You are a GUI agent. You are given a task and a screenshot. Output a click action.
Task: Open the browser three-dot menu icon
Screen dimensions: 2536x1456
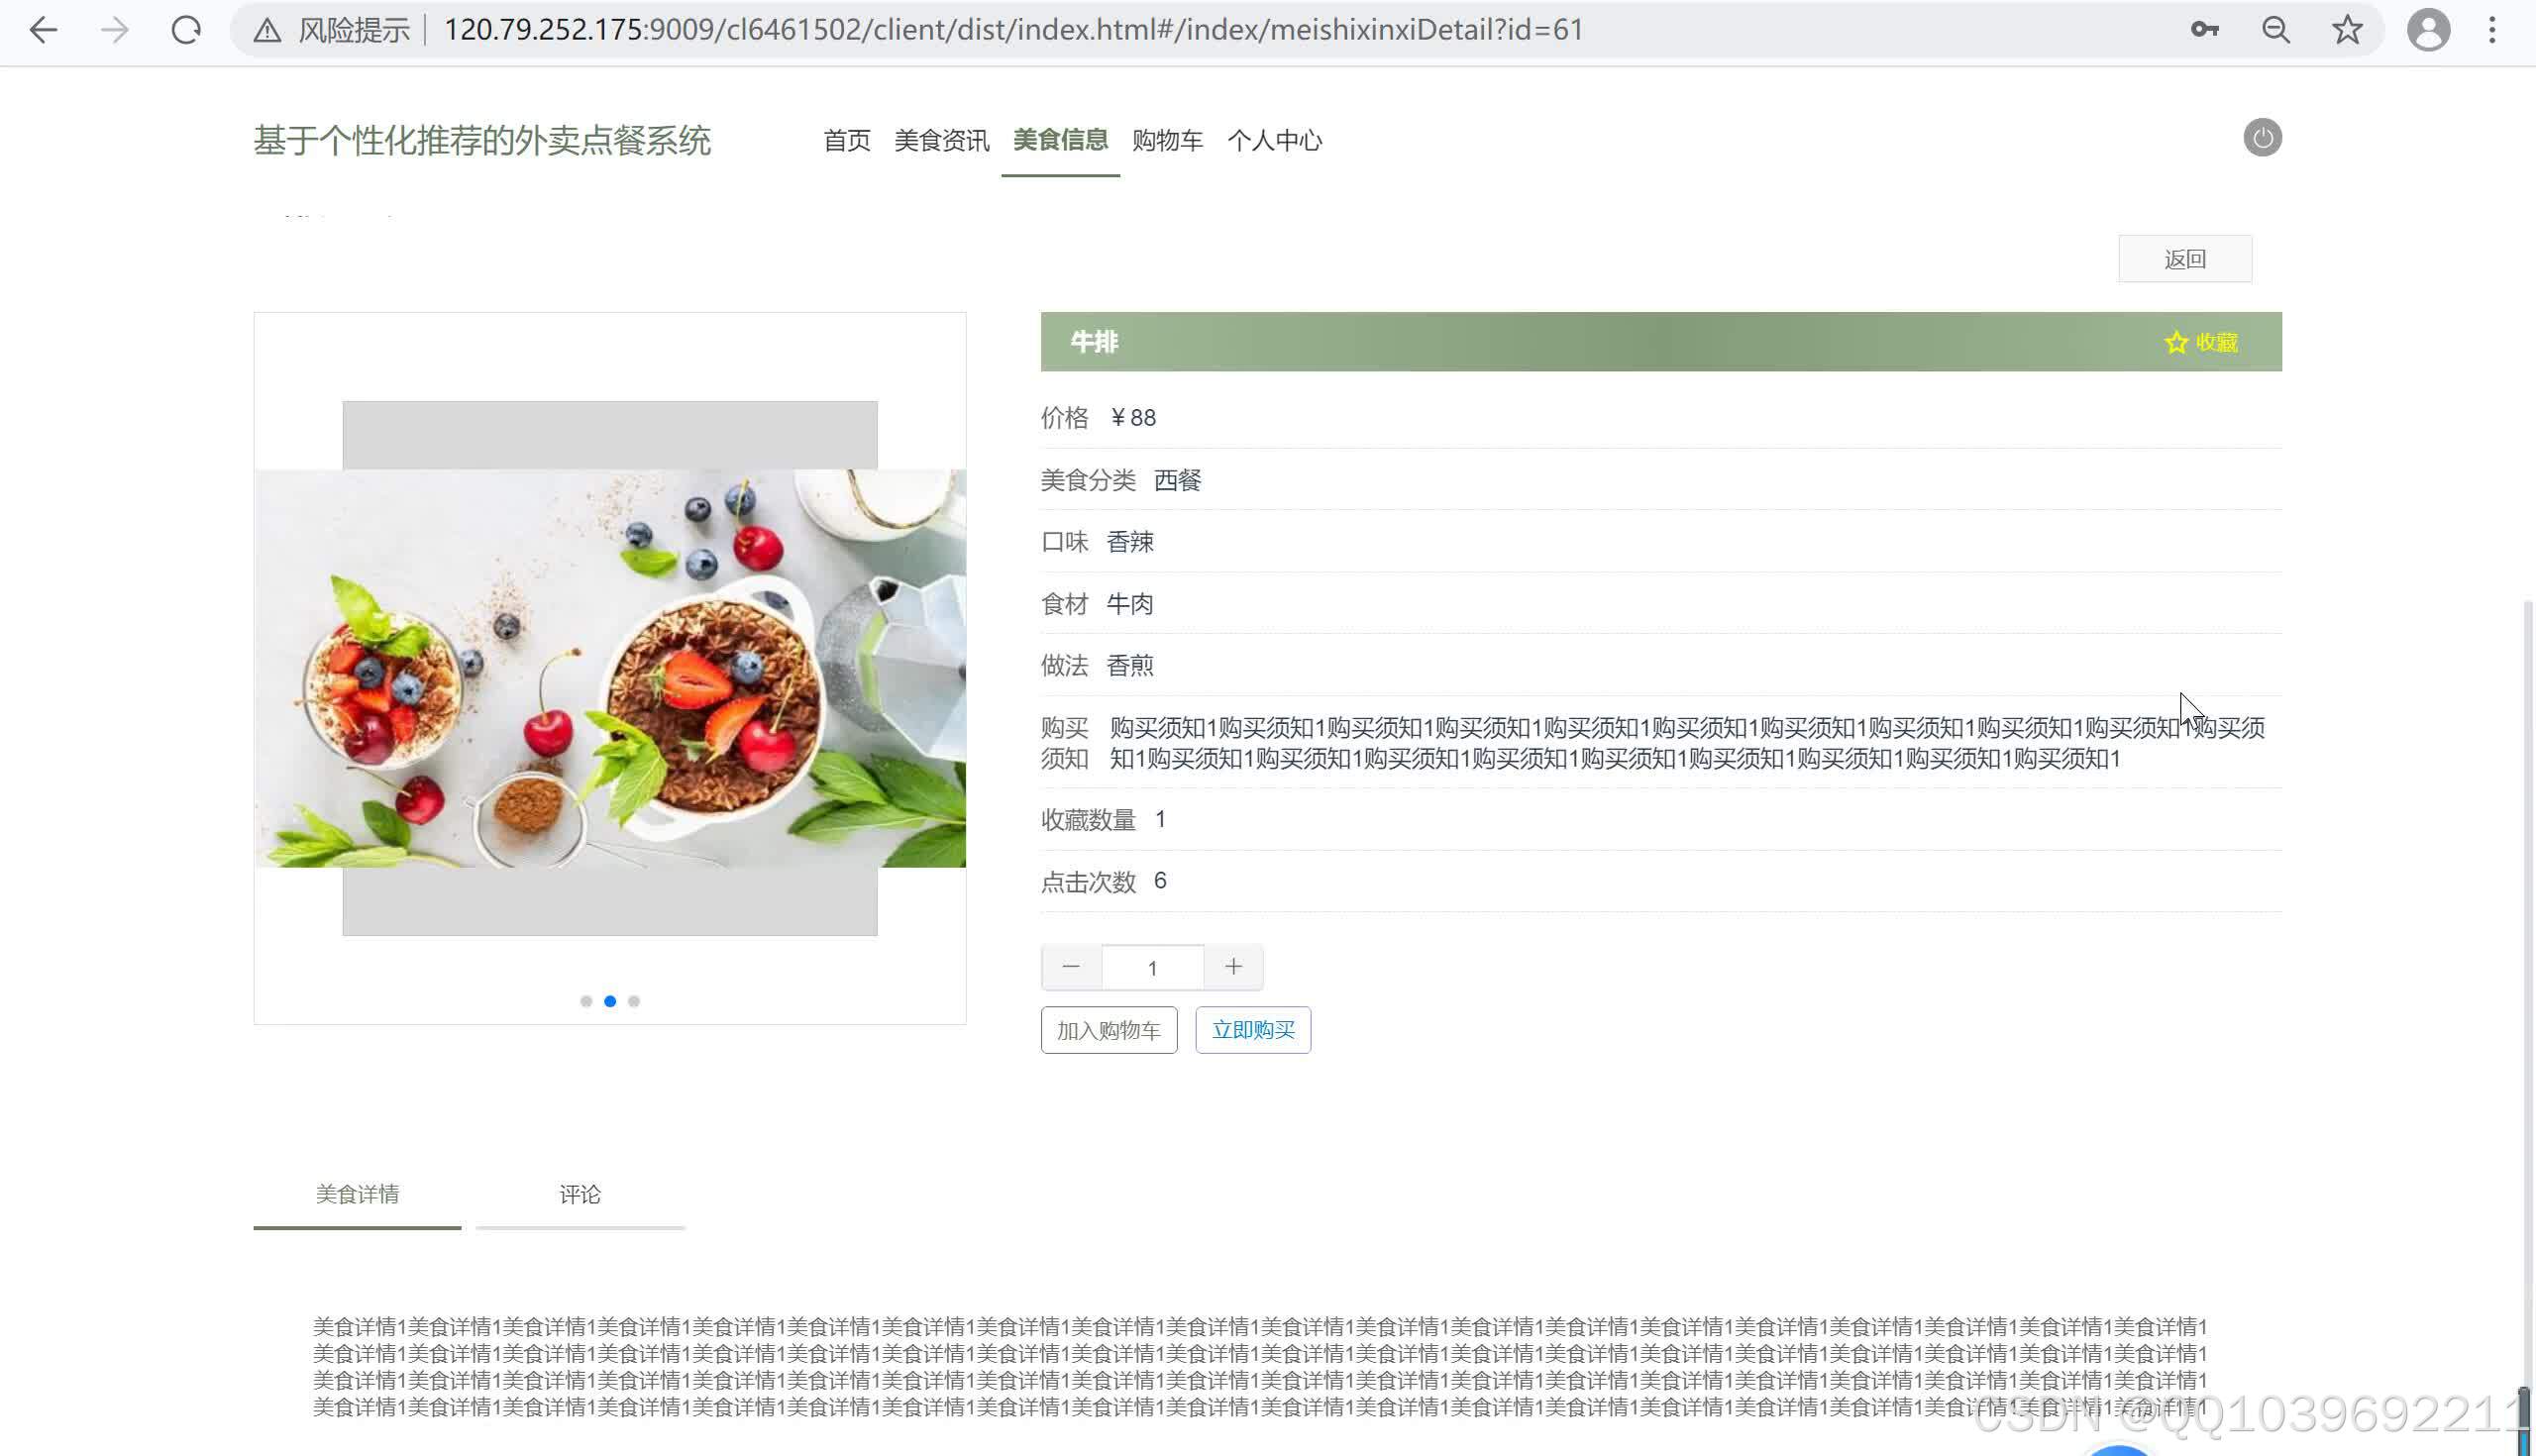click(x=2491, y=30)
